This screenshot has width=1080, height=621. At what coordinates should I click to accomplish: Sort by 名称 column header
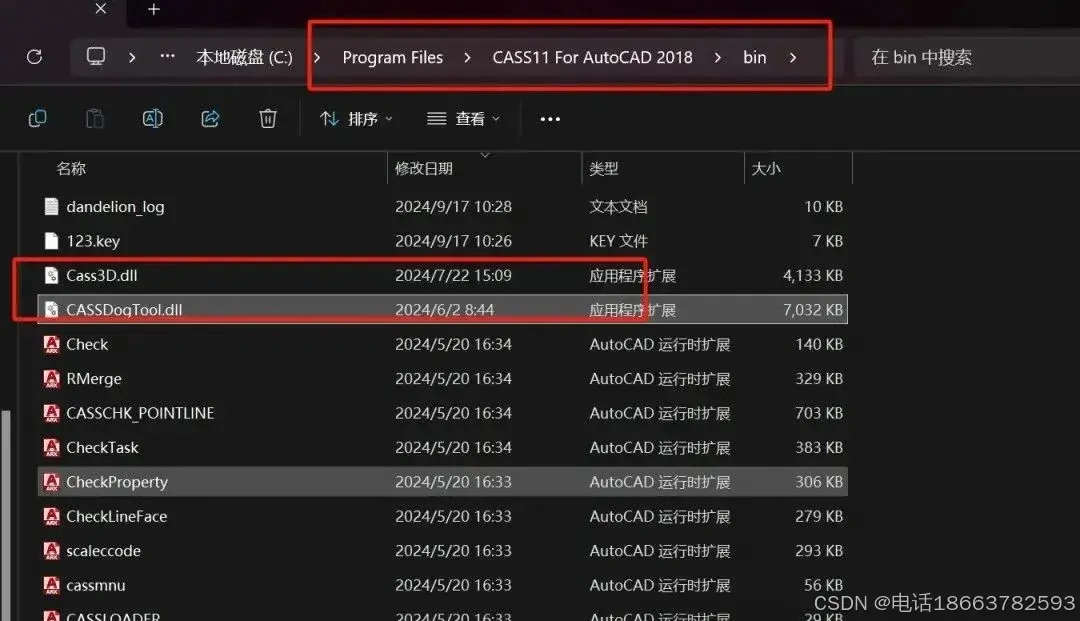(x=71, y=169)
